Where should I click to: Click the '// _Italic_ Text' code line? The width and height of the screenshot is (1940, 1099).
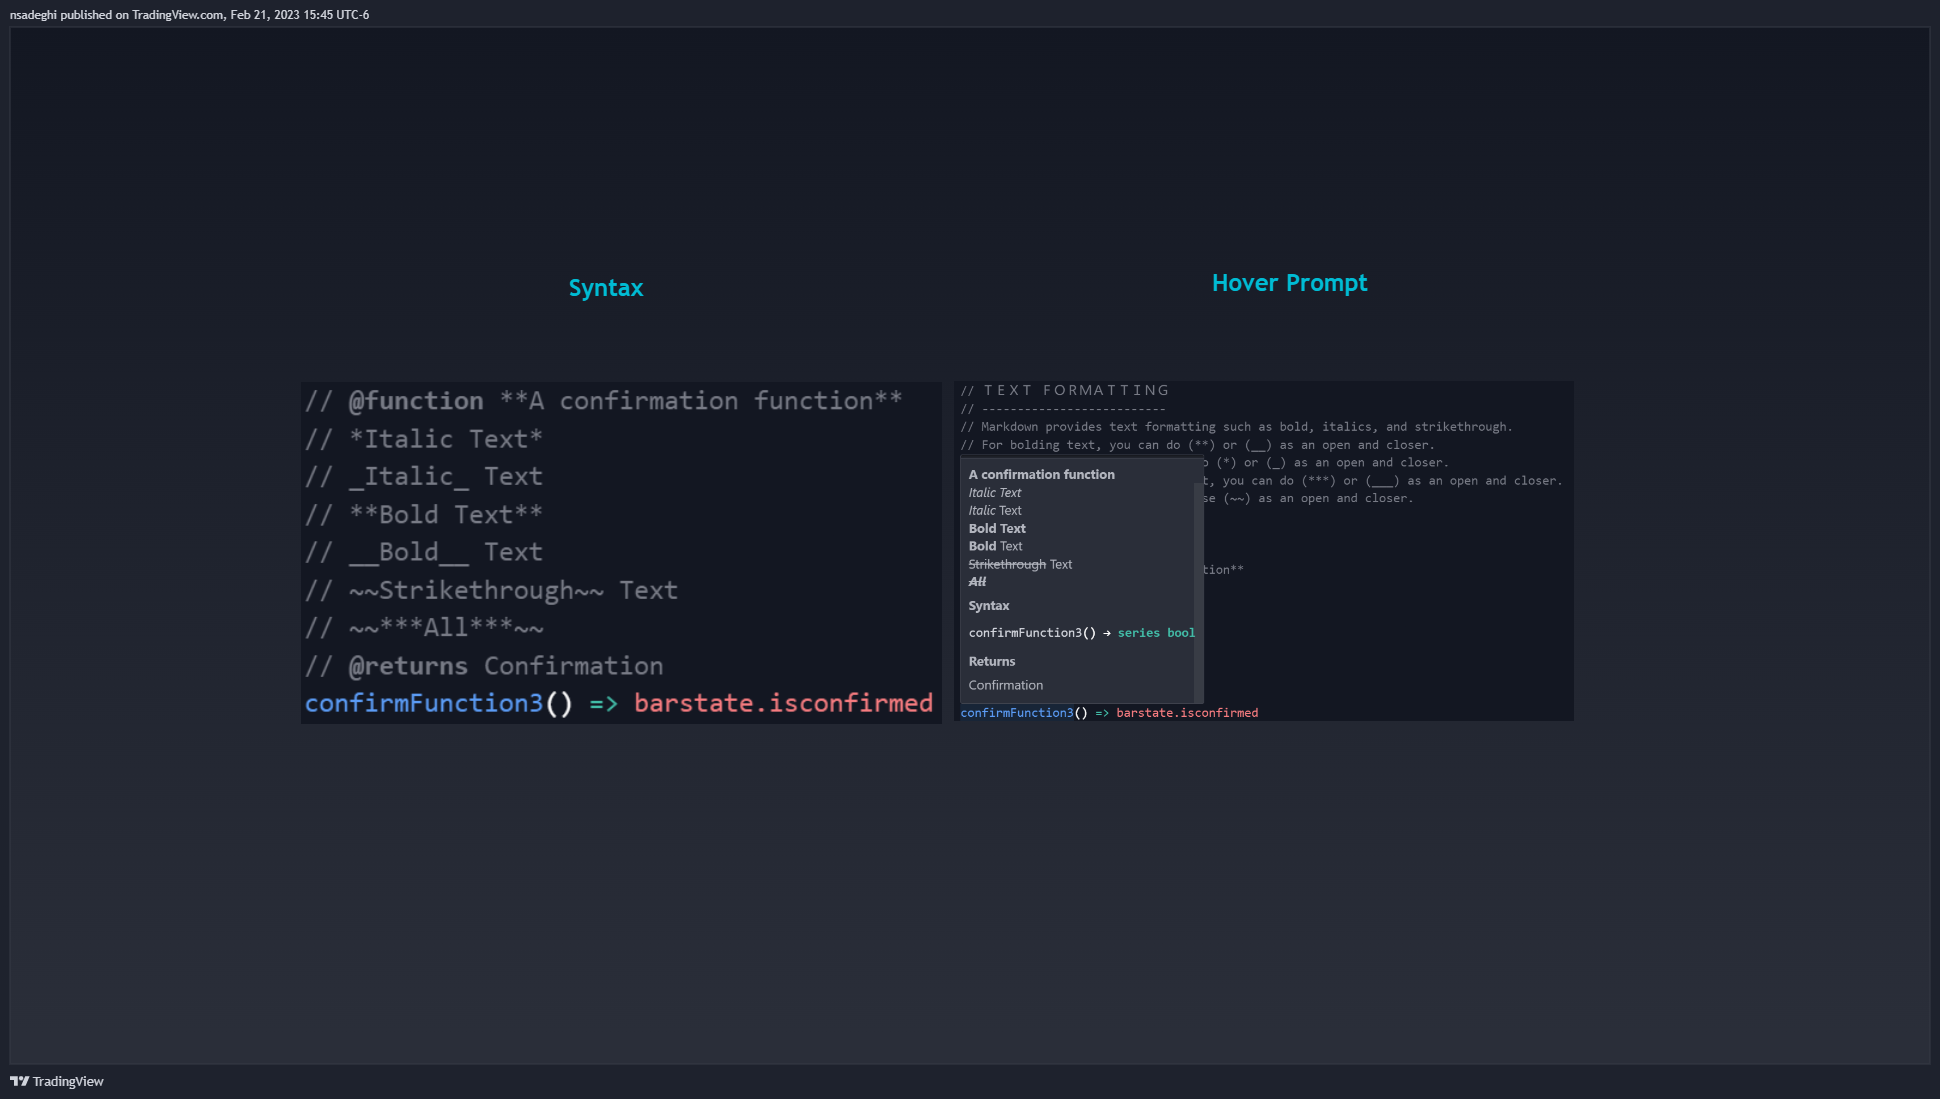click(x=424, y=477)
